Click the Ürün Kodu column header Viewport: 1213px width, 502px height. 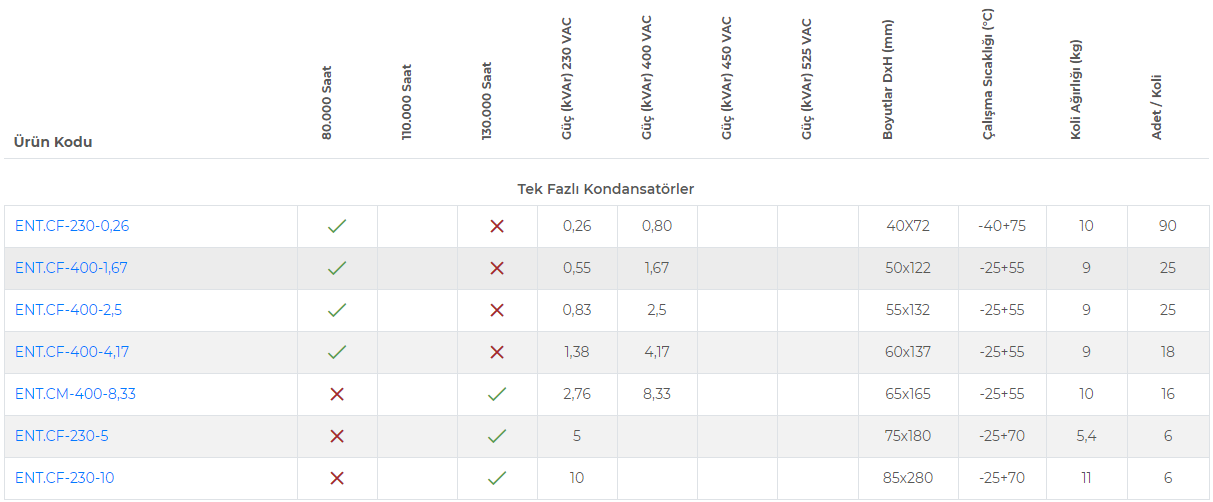coord(53,142)
